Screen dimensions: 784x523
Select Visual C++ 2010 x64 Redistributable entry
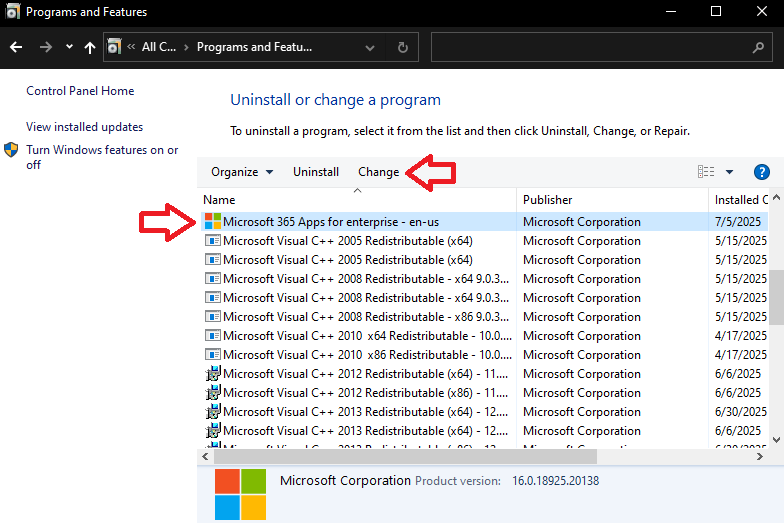(484, 336)
